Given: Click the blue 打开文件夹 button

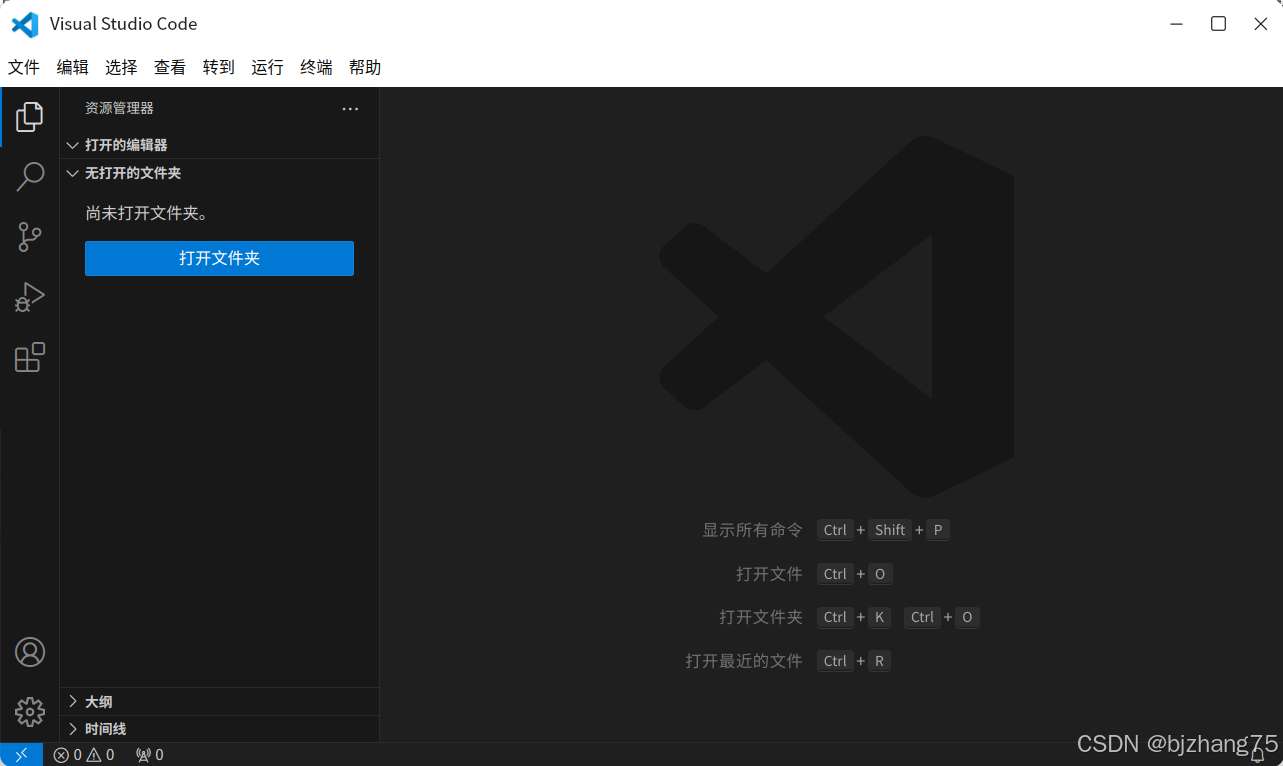Looking at the screenshot, I should [x=219, y=258].
